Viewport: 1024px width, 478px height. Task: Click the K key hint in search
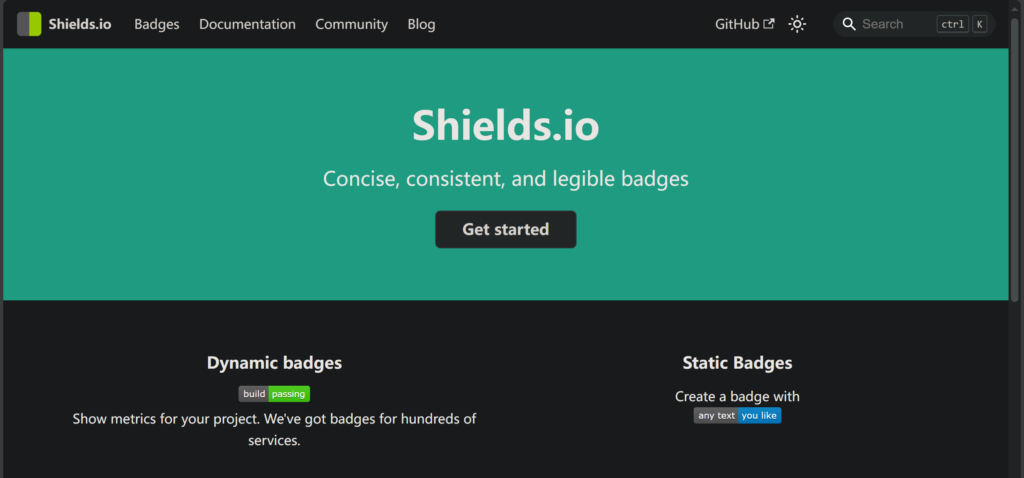click(980, 24)
